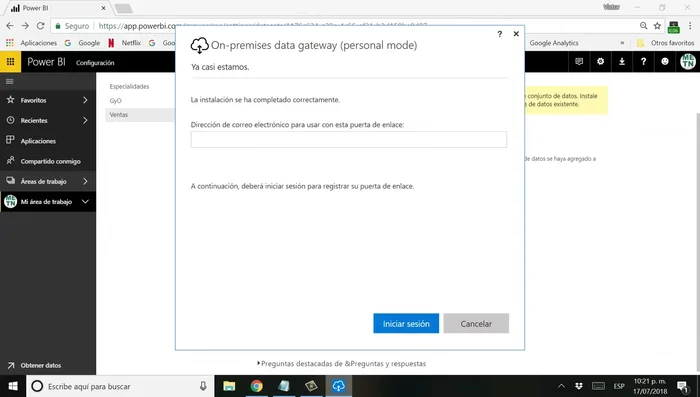Open the feedback smiley icon
Viewport: 700px width, 397px height.
click(665, 62)
